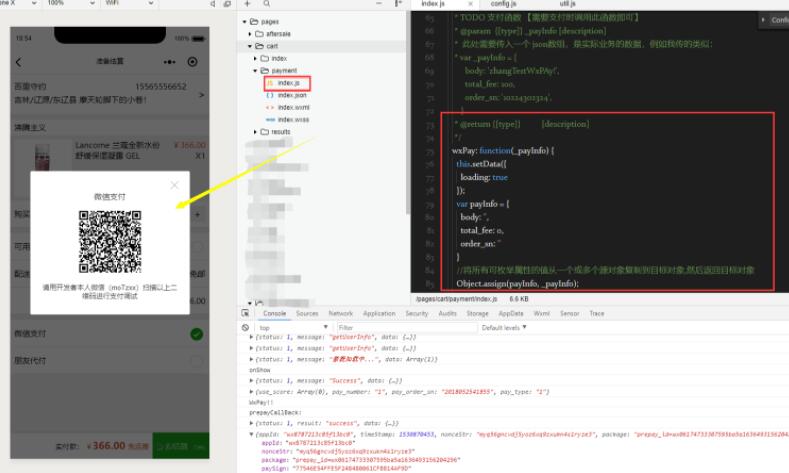Open the 100% zoom dropdown

tap(71, 3)
